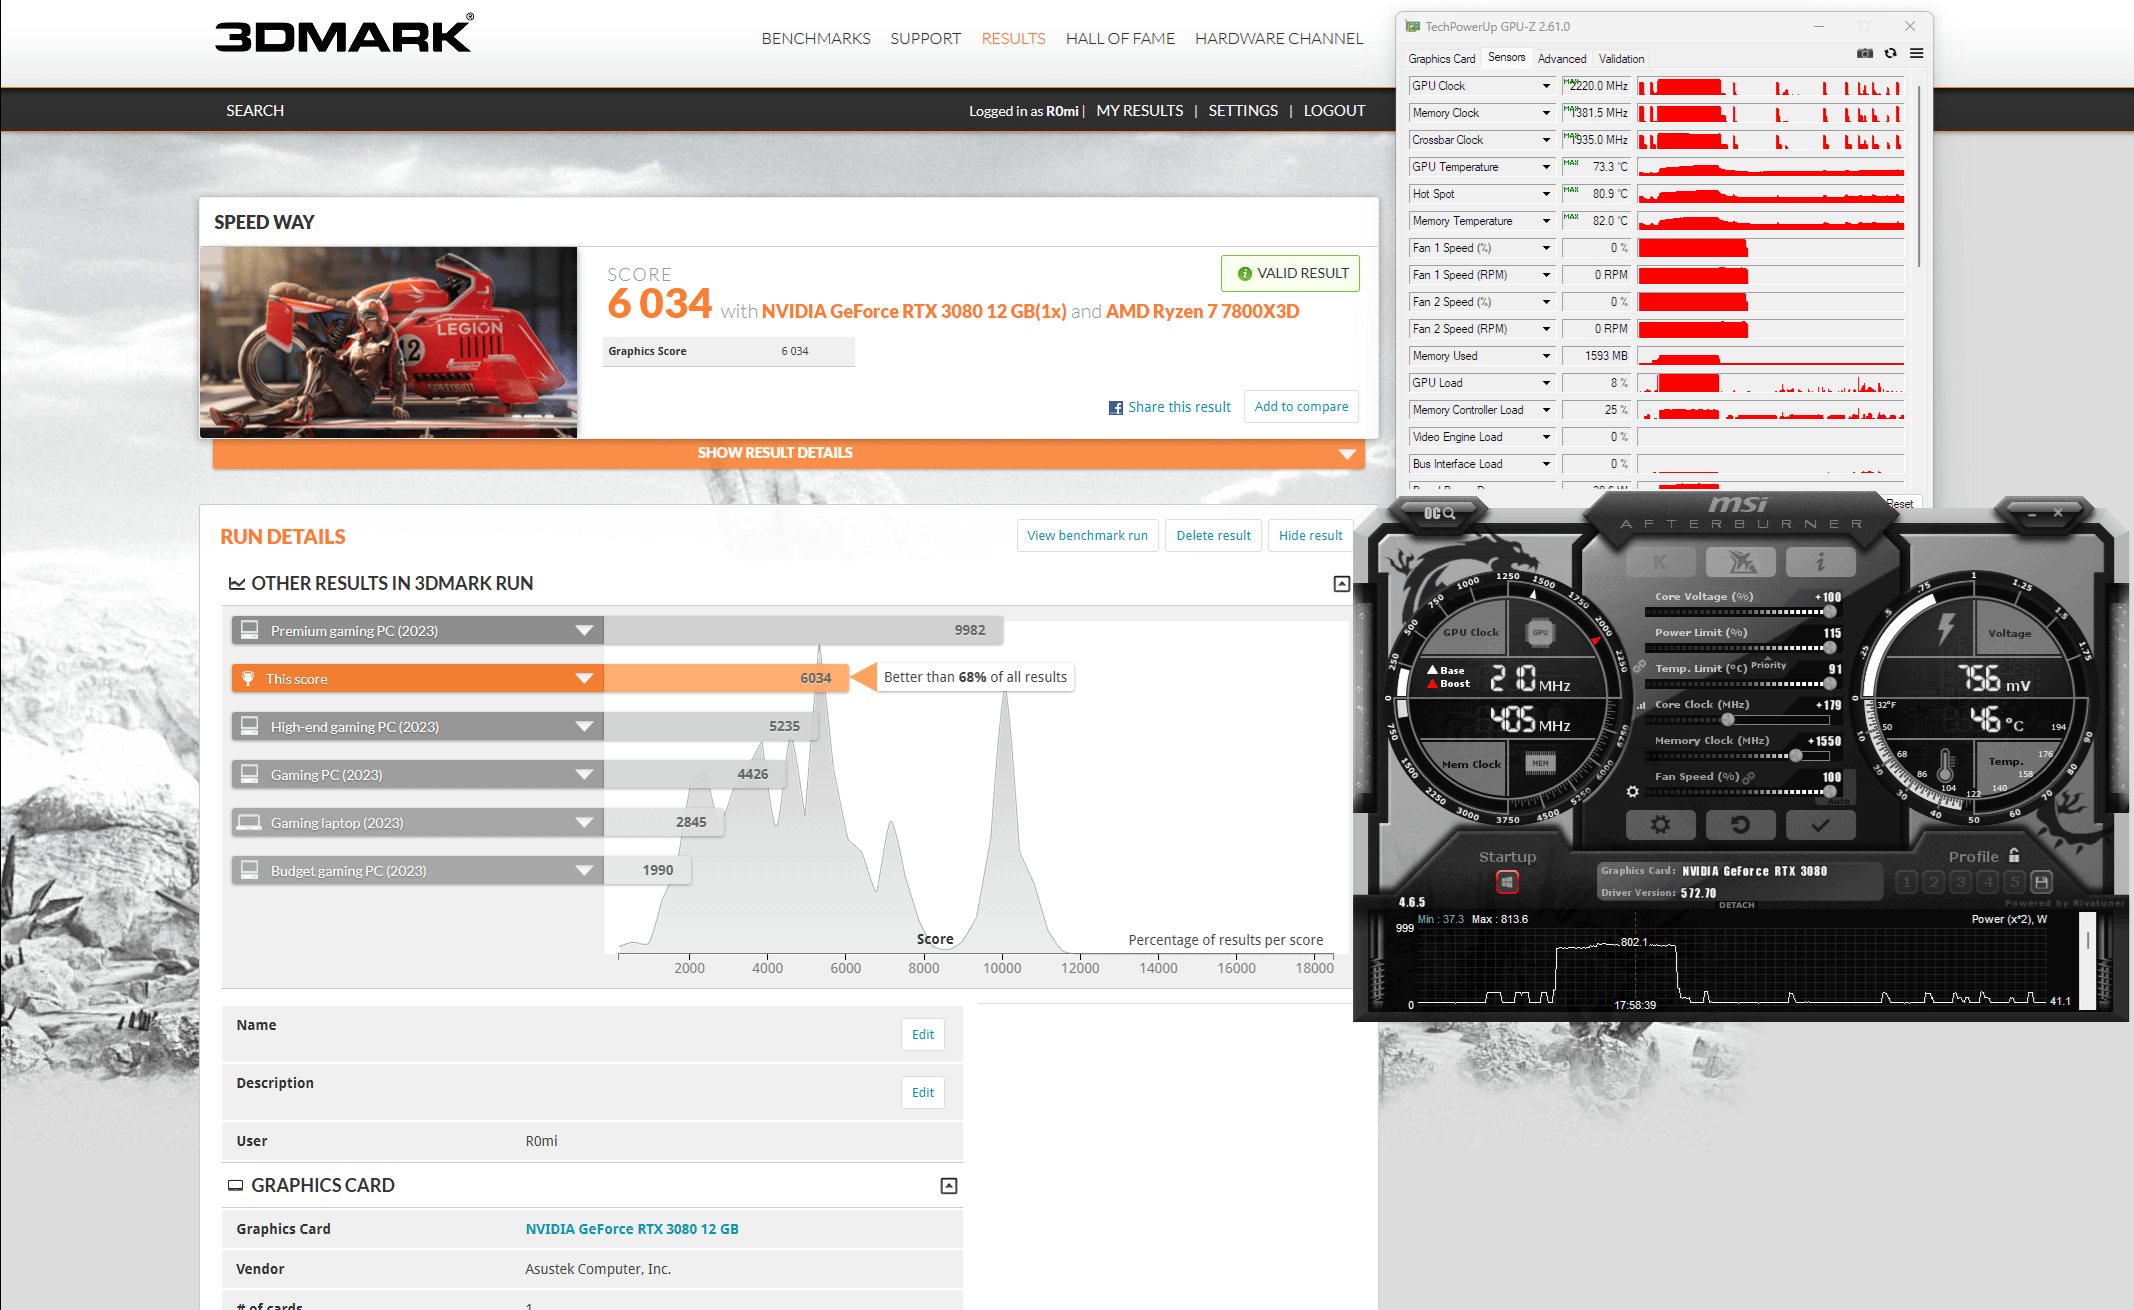Reset Afterburner settings to defaults

point(1740,825)
